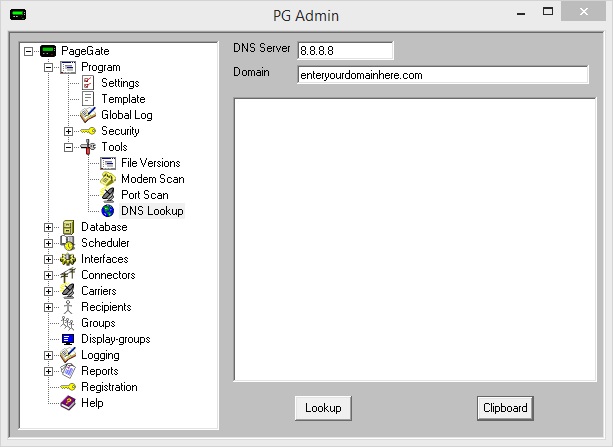Select Port Scan tree label

[145, 195]
